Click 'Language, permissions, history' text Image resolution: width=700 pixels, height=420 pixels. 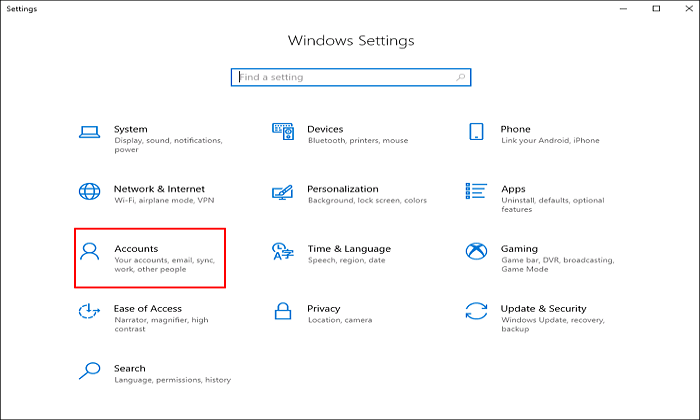[x=172, y=379]
